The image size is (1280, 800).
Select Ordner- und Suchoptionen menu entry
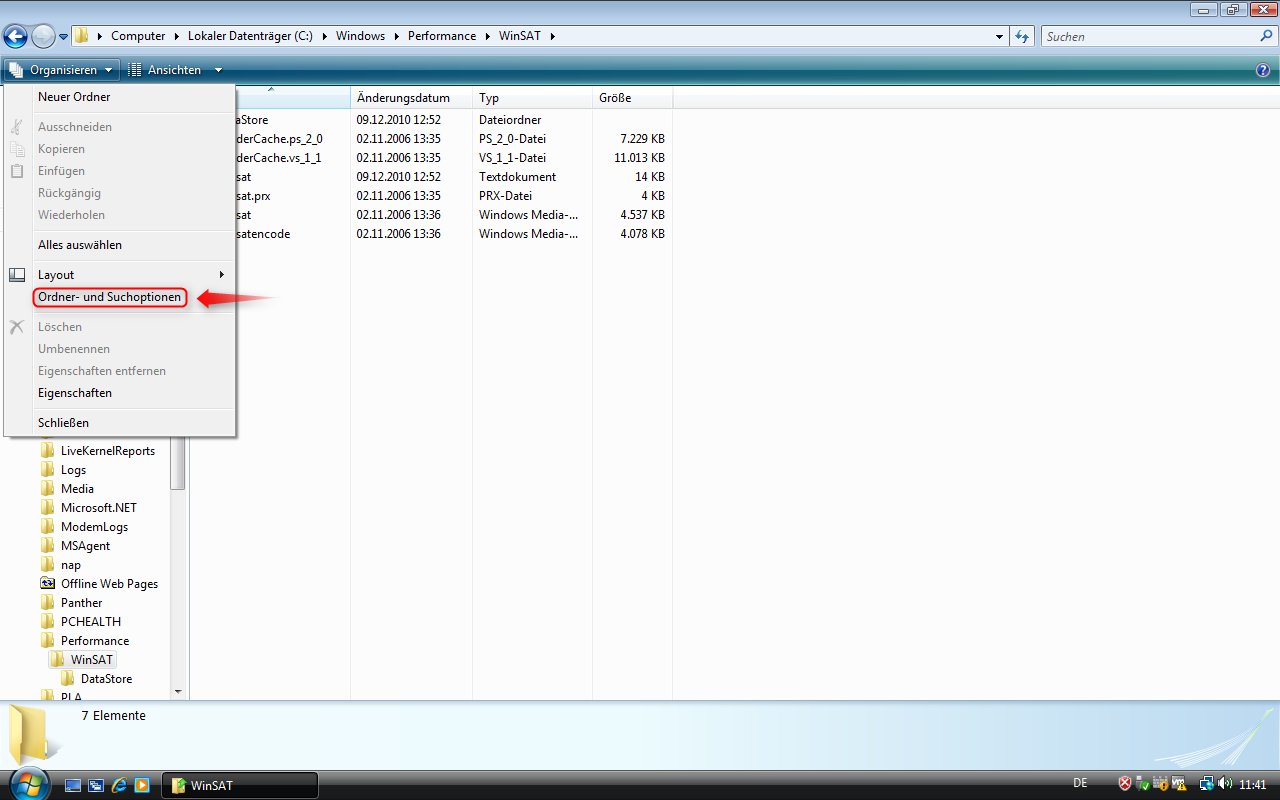coord(110,297)
